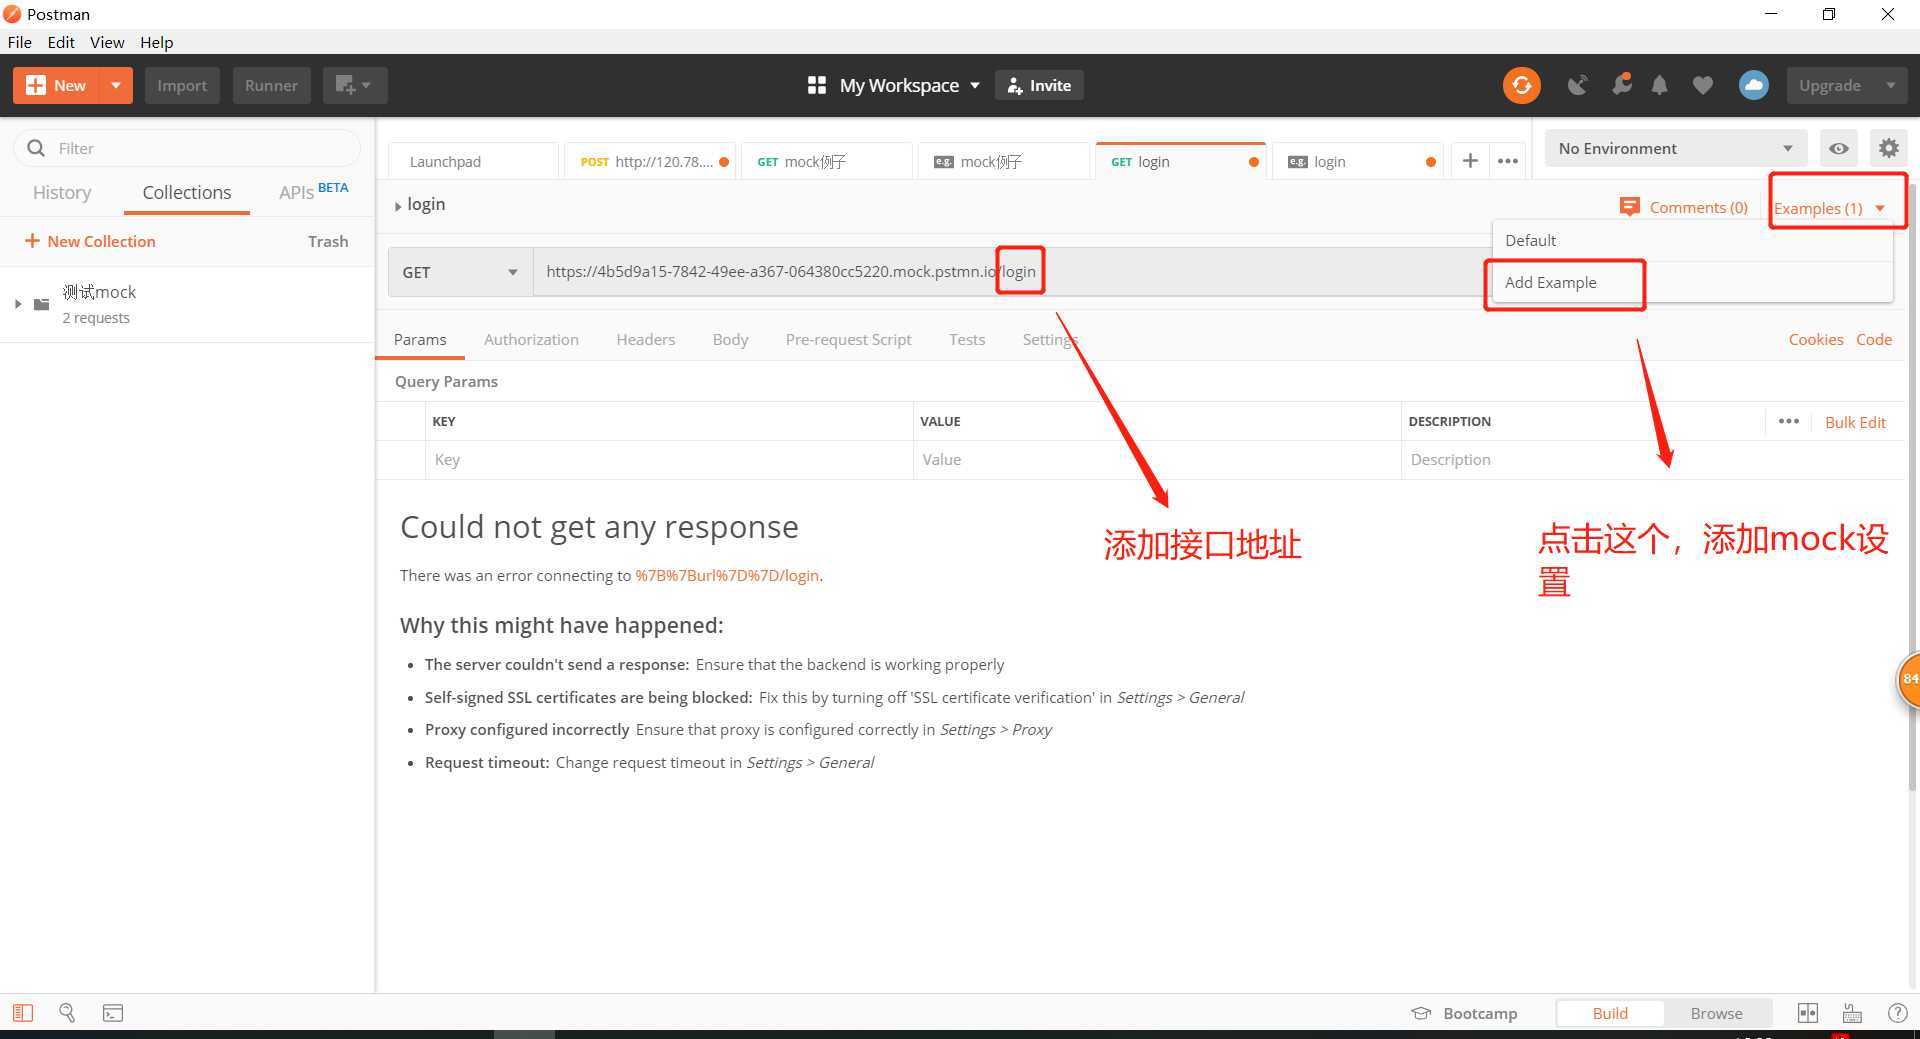Open the capture requests satellite icon
This screenshot has width=1920, height=1039.
click(x=1577, y=85)
